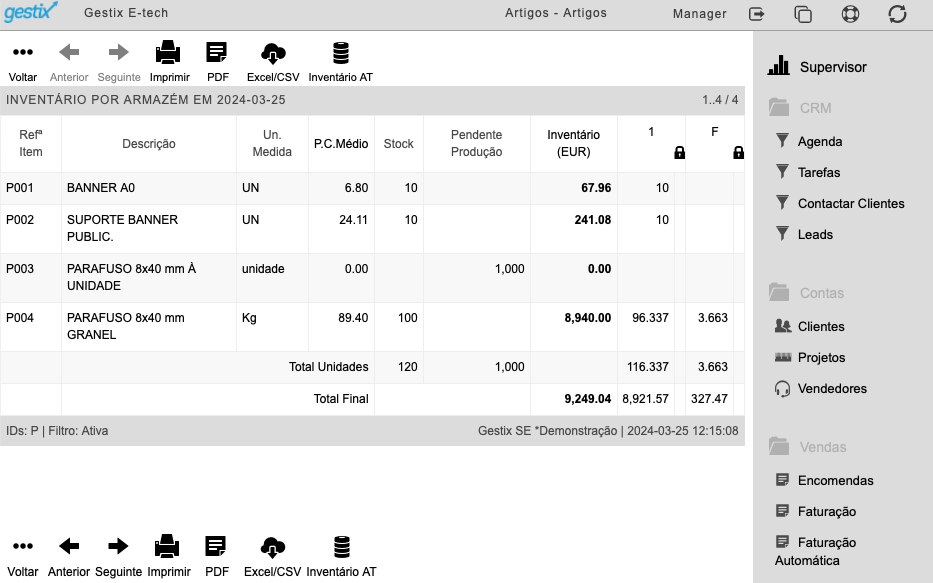Viewport: 933px width, 583px height.
Task: Click inventory value 241.08
Action: [593, 220]
